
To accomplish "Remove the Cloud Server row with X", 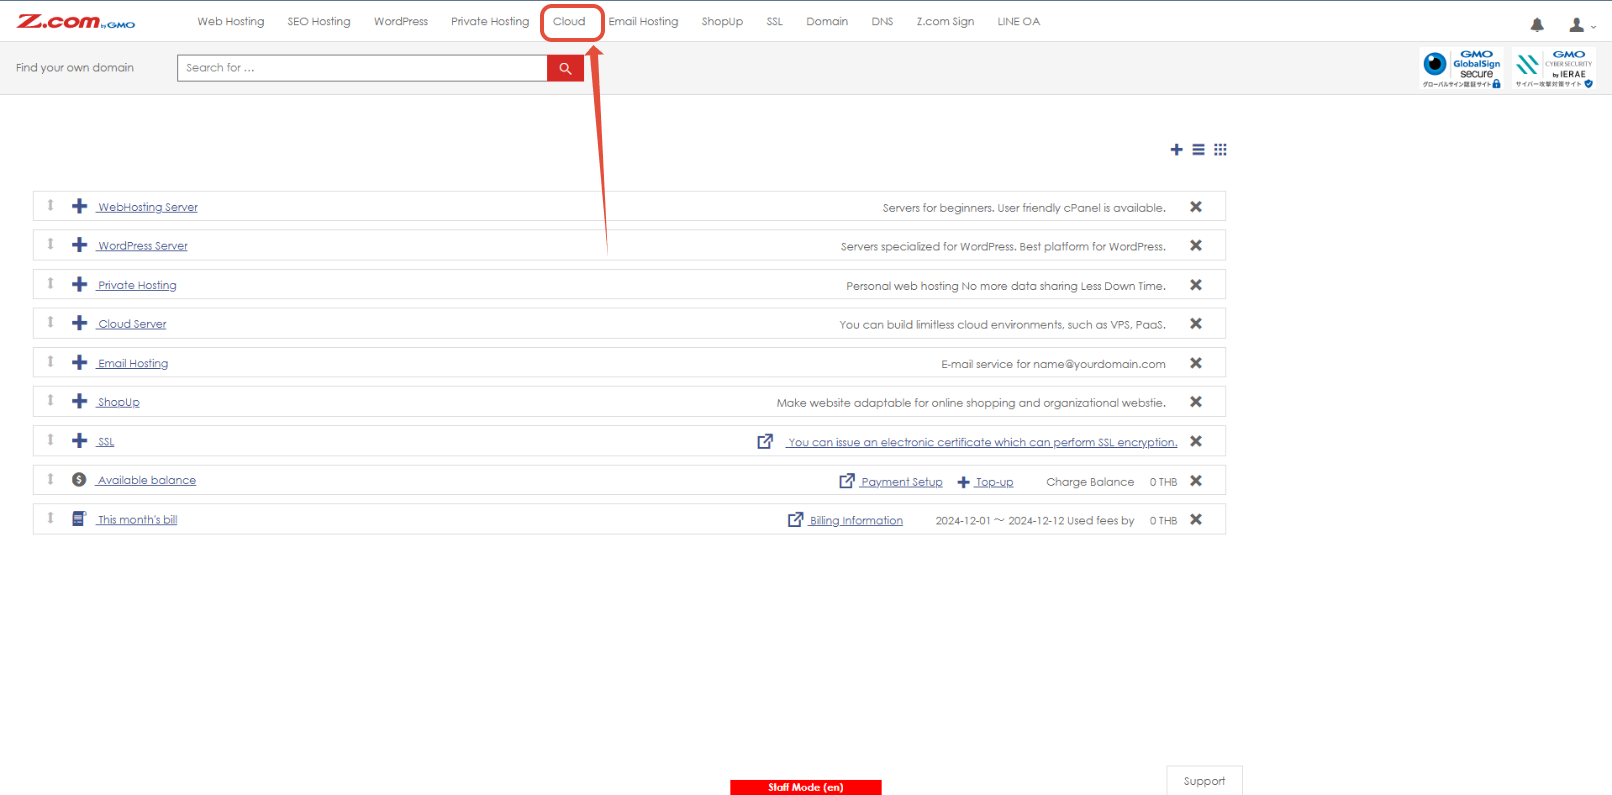I will tap(1196, 324).
